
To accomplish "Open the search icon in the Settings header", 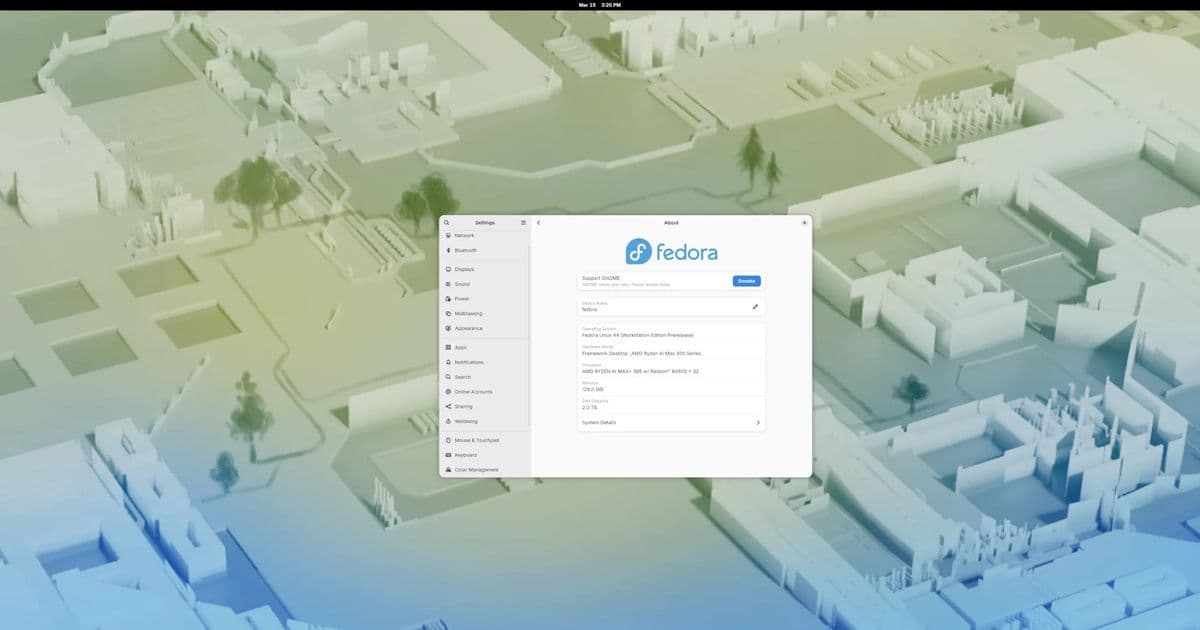I will pyautogui.click(x=446, y=222).
